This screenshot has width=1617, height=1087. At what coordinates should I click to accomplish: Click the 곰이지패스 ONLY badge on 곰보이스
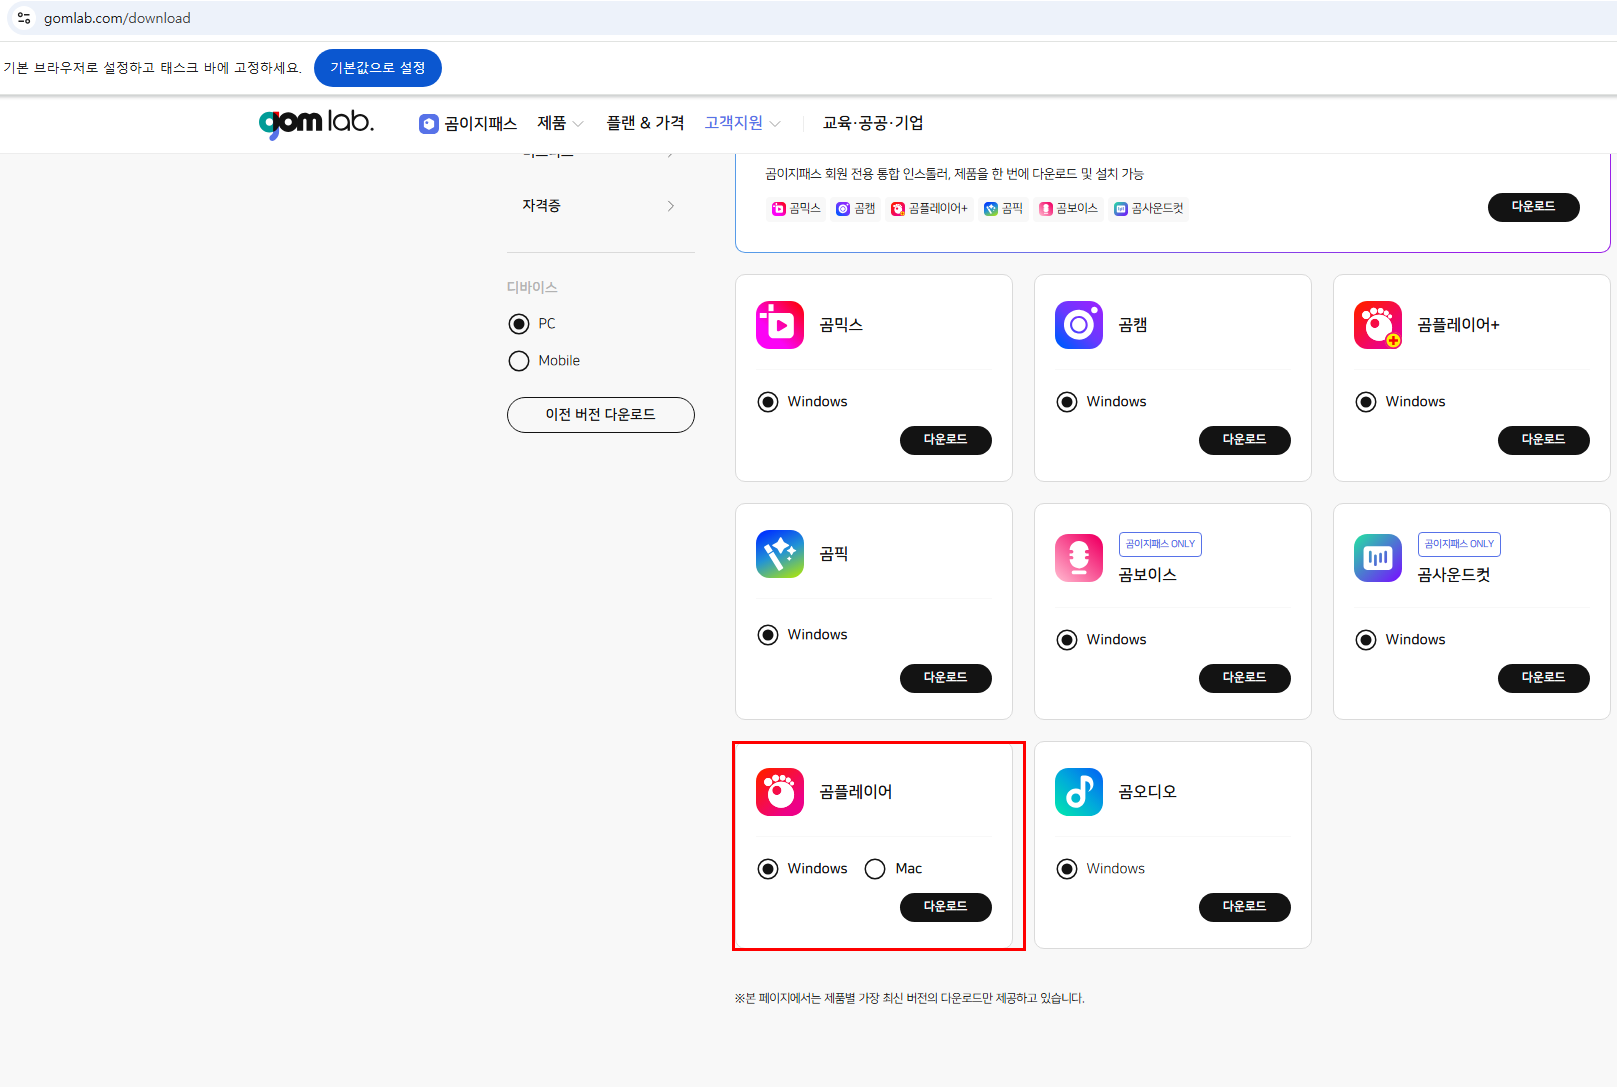[1160, 544]
